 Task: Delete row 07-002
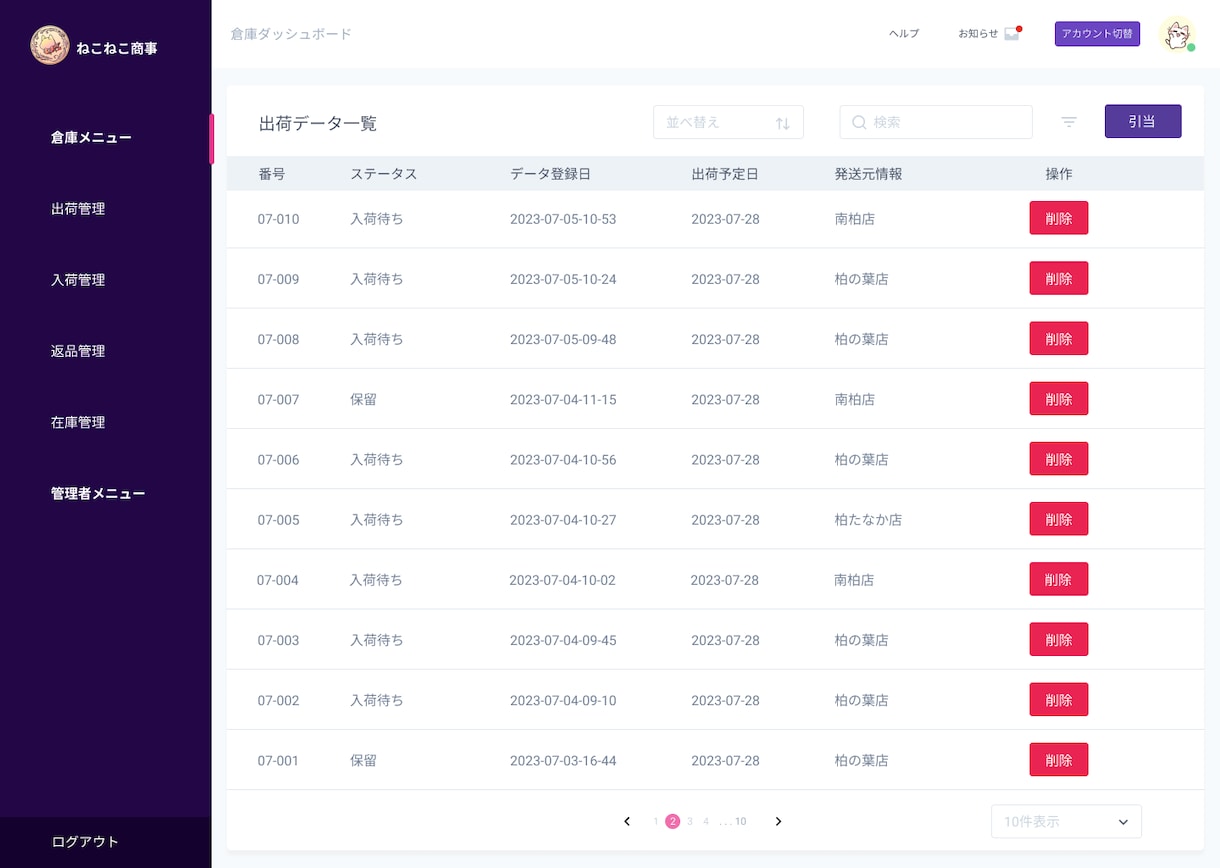click(1059, 699)
